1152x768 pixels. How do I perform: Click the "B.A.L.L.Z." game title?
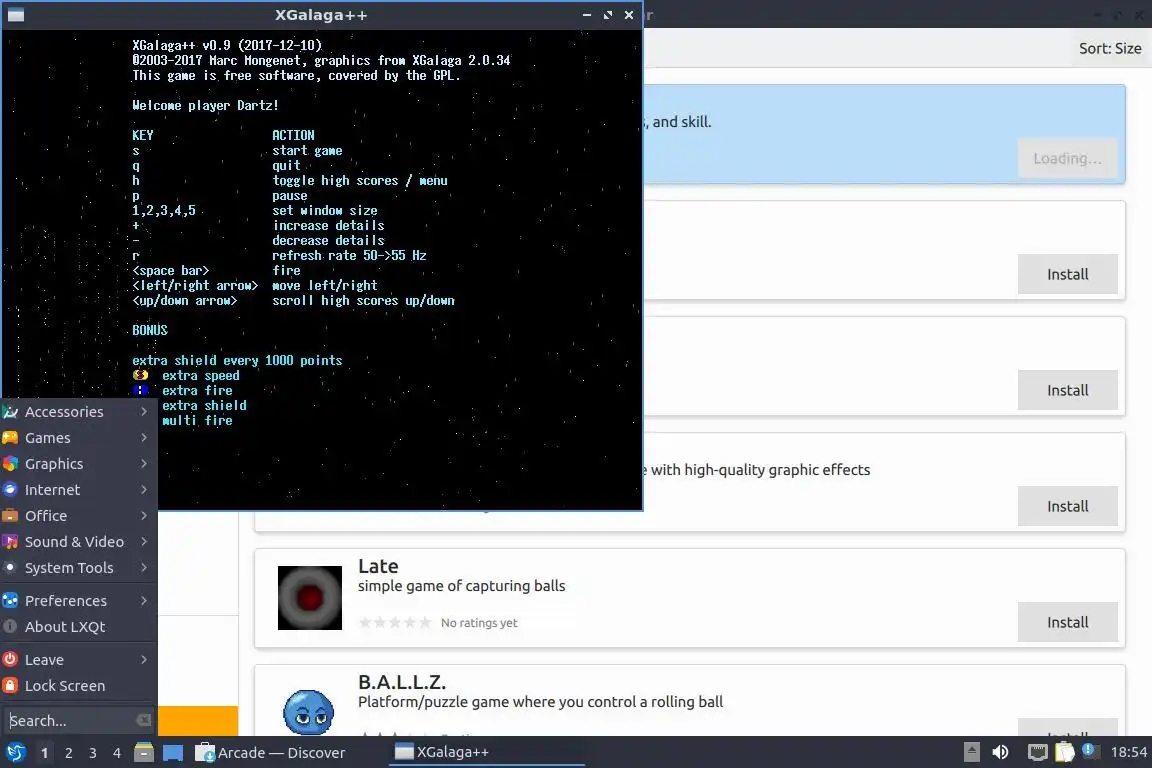click(402, 682)
